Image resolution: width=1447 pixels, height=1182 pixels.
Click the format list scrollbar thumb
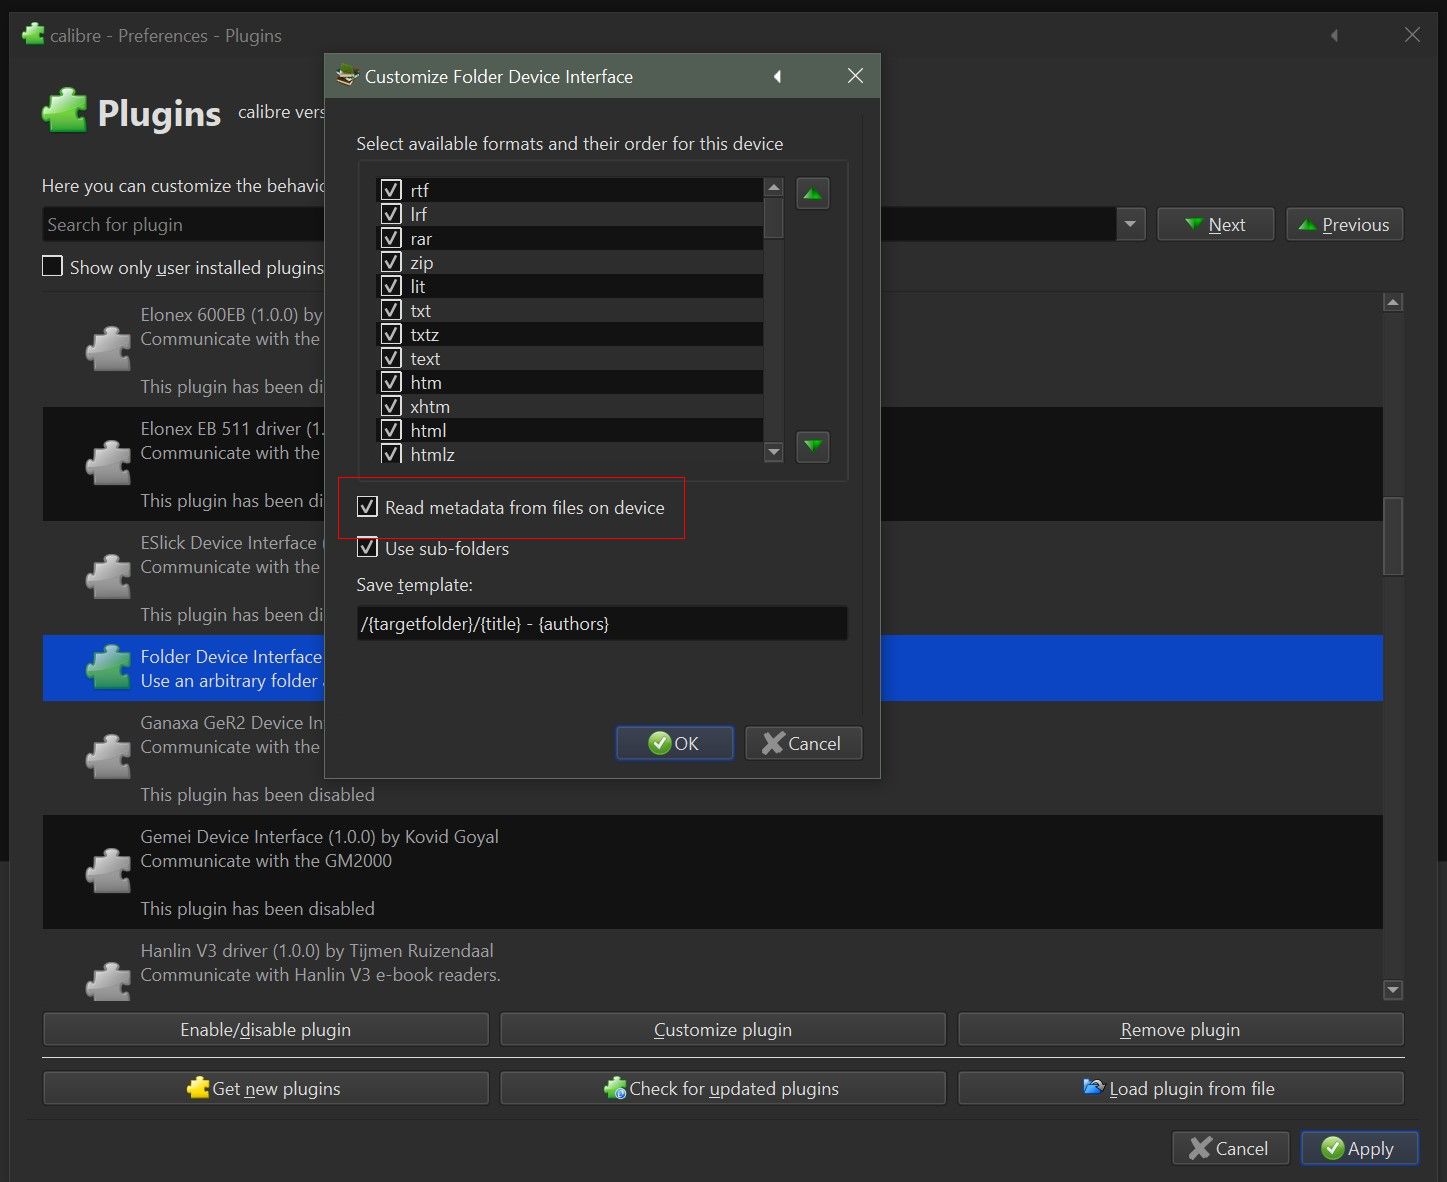(773, 217)
